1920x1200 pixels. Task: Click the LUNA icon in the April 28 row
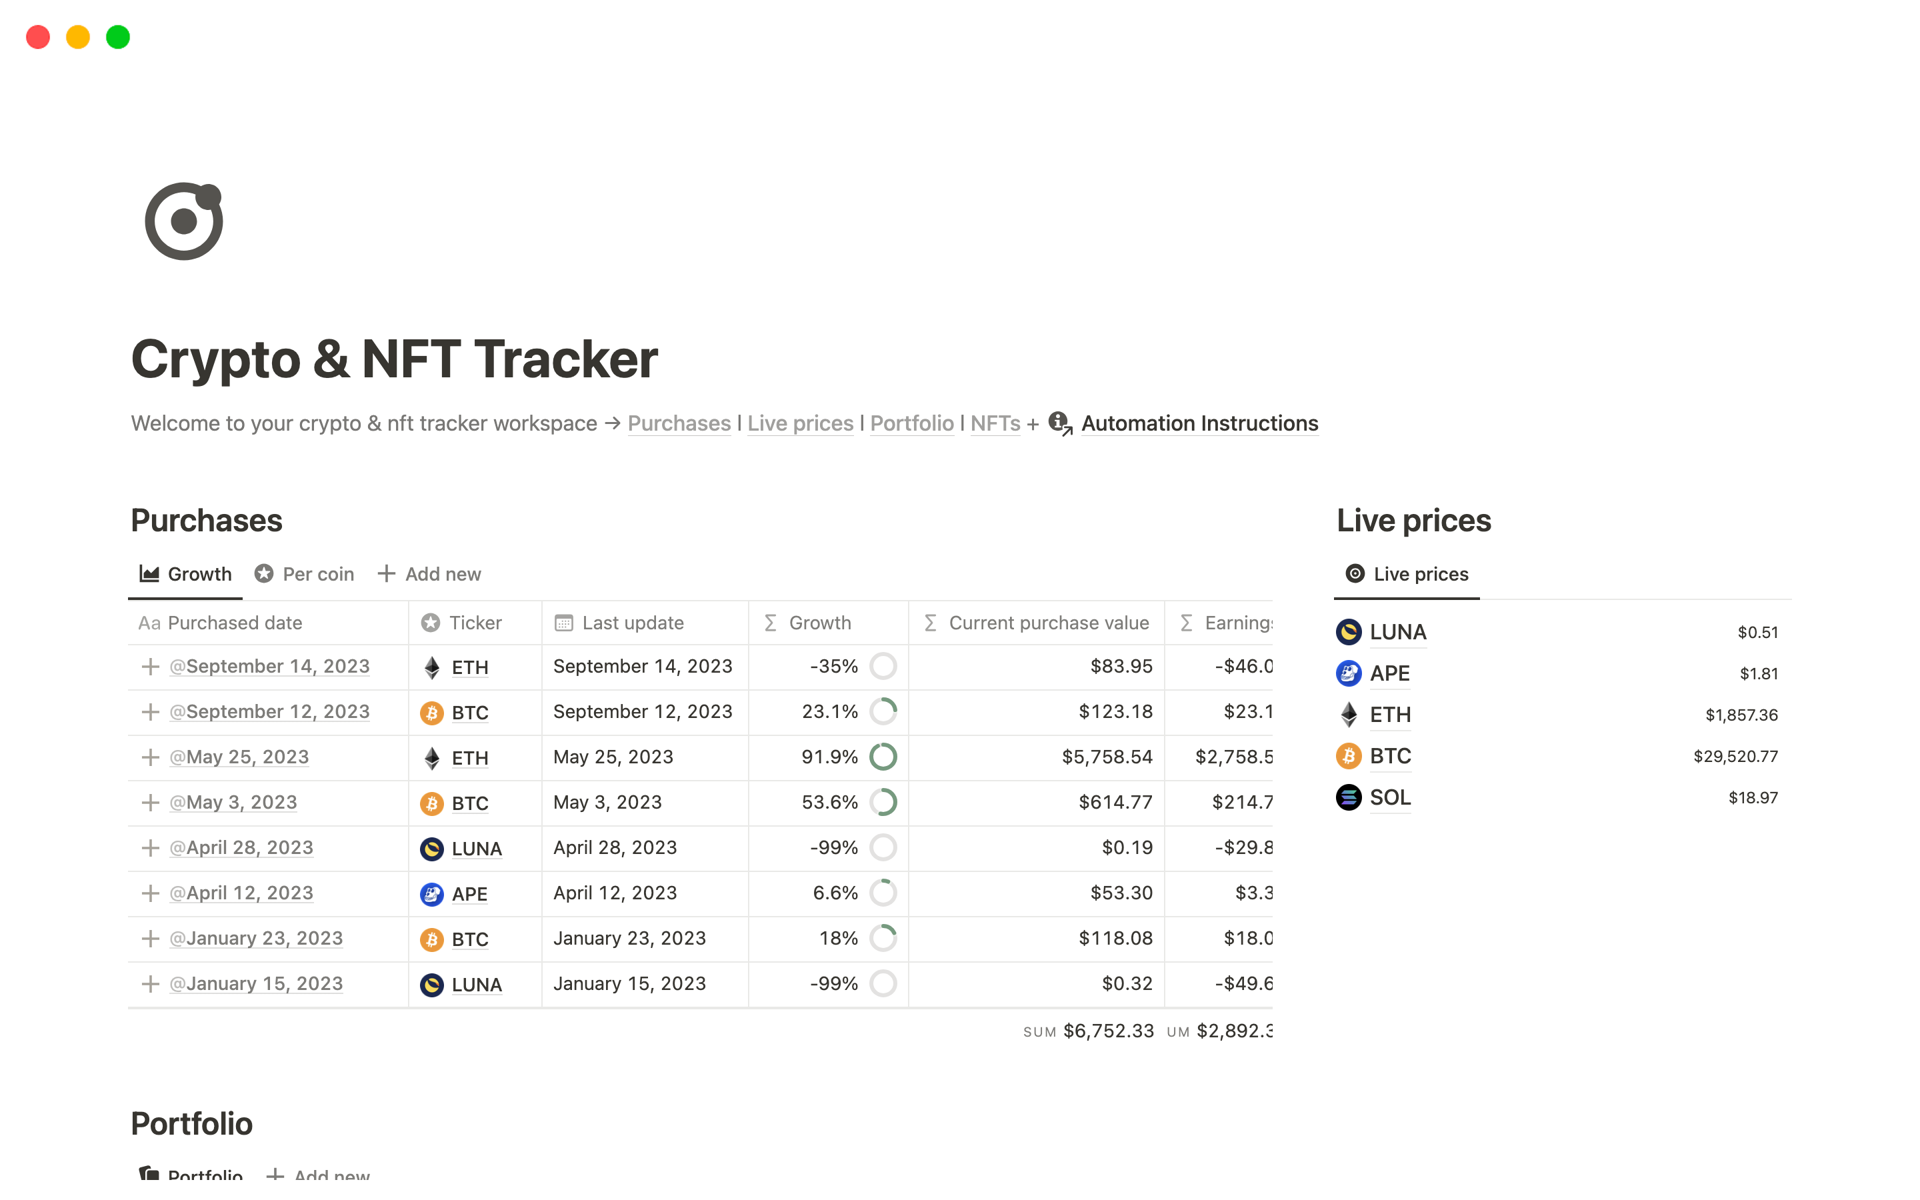pos(432,849)
